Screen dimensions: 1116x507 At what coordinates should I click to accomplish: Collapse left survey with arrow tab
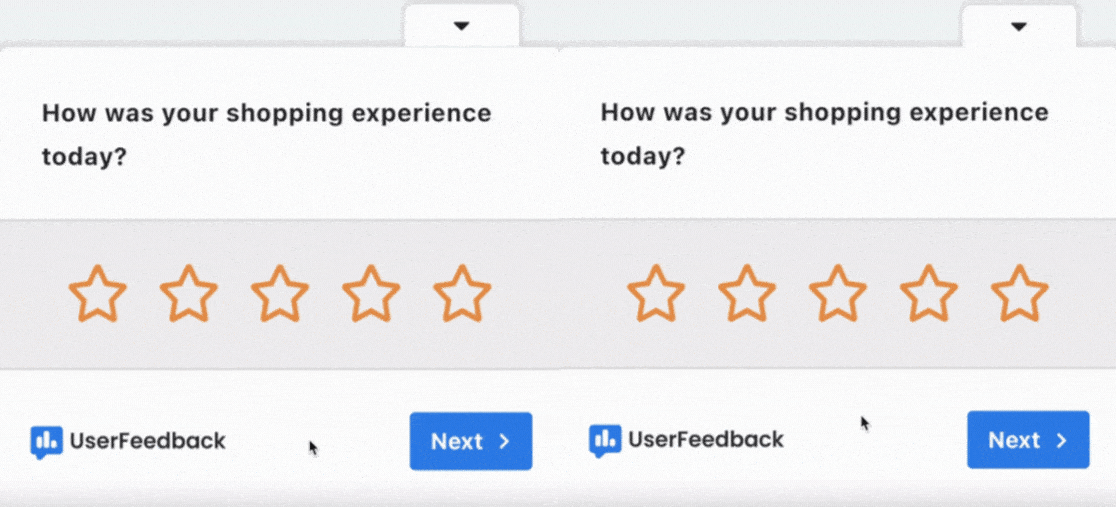[x=461, y=26]
